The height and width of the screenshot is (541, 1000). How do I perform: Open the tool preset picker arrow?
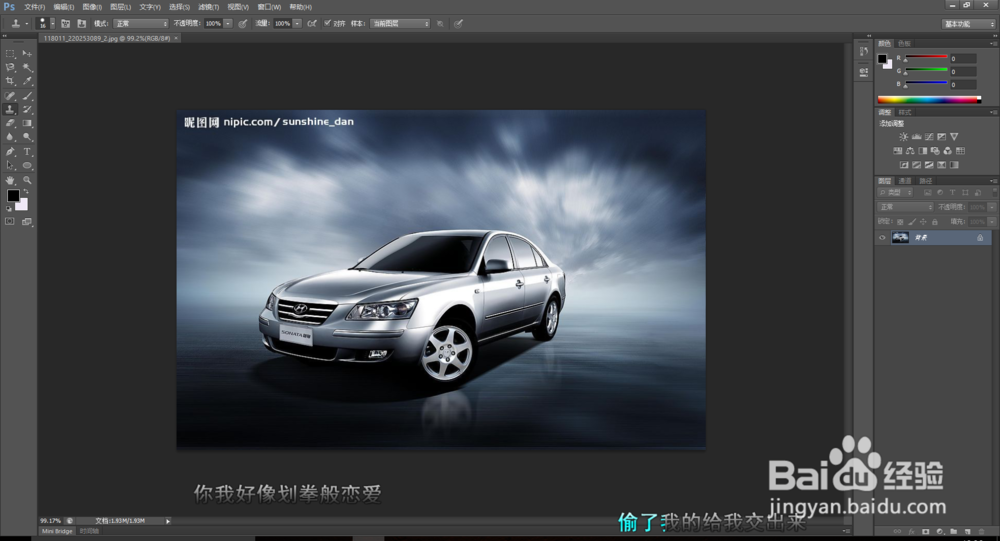point(27,24)
